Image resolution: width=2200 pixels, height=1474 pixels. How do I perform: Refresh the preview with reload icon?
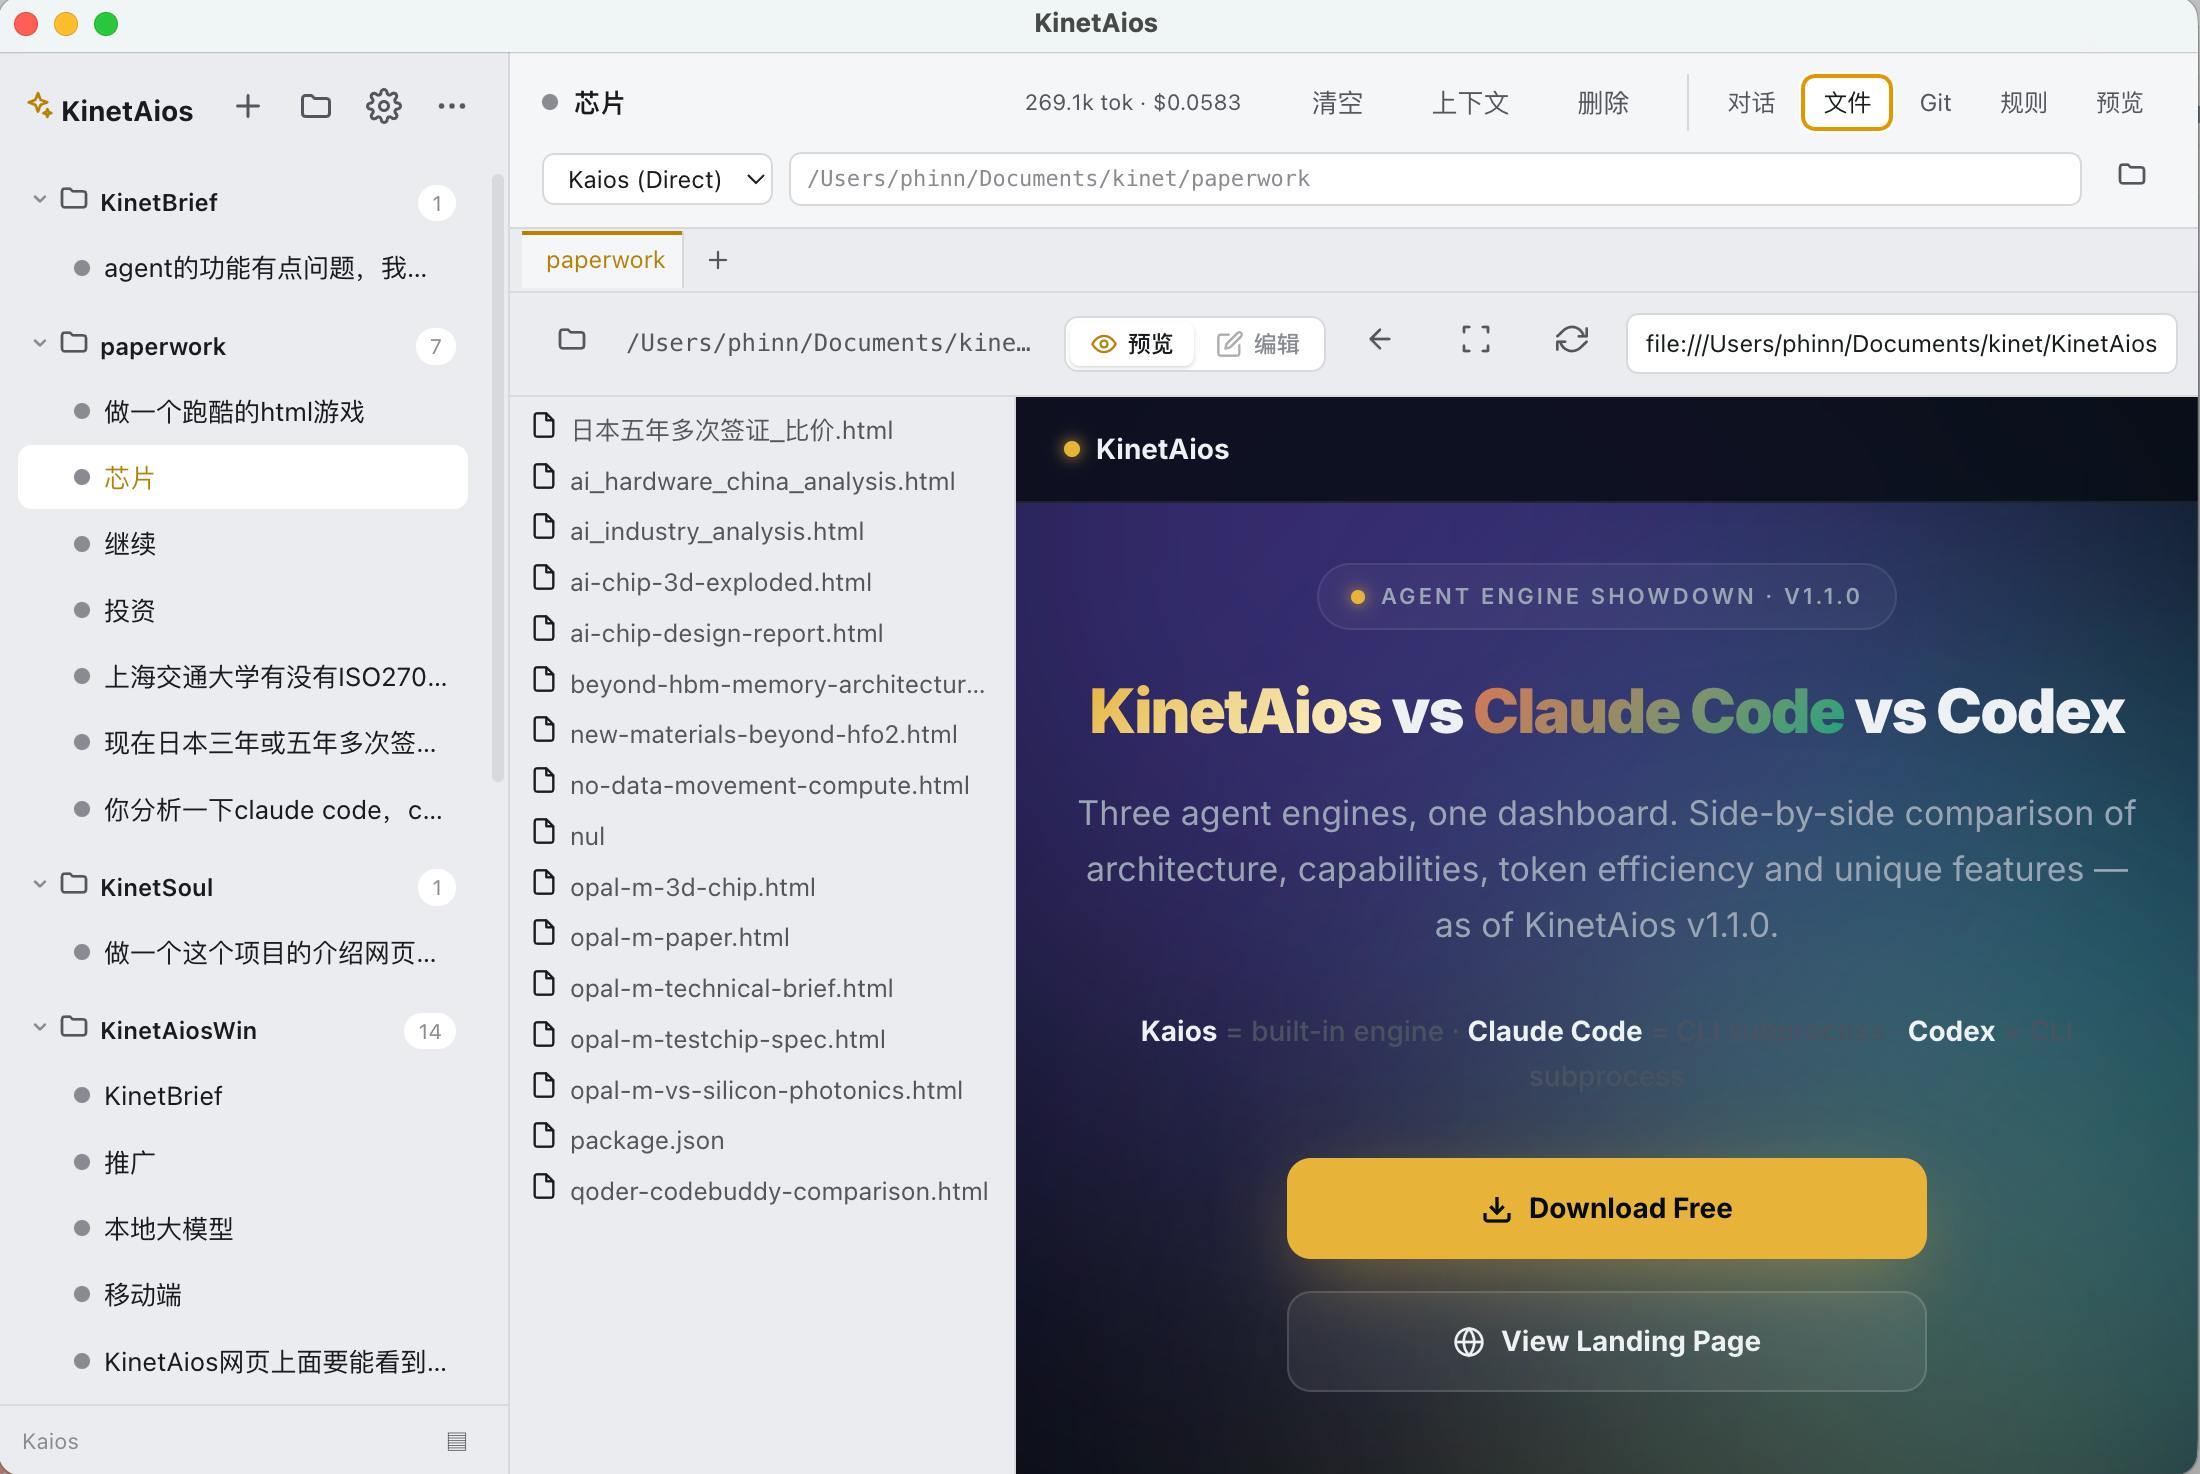[1571, 340]
